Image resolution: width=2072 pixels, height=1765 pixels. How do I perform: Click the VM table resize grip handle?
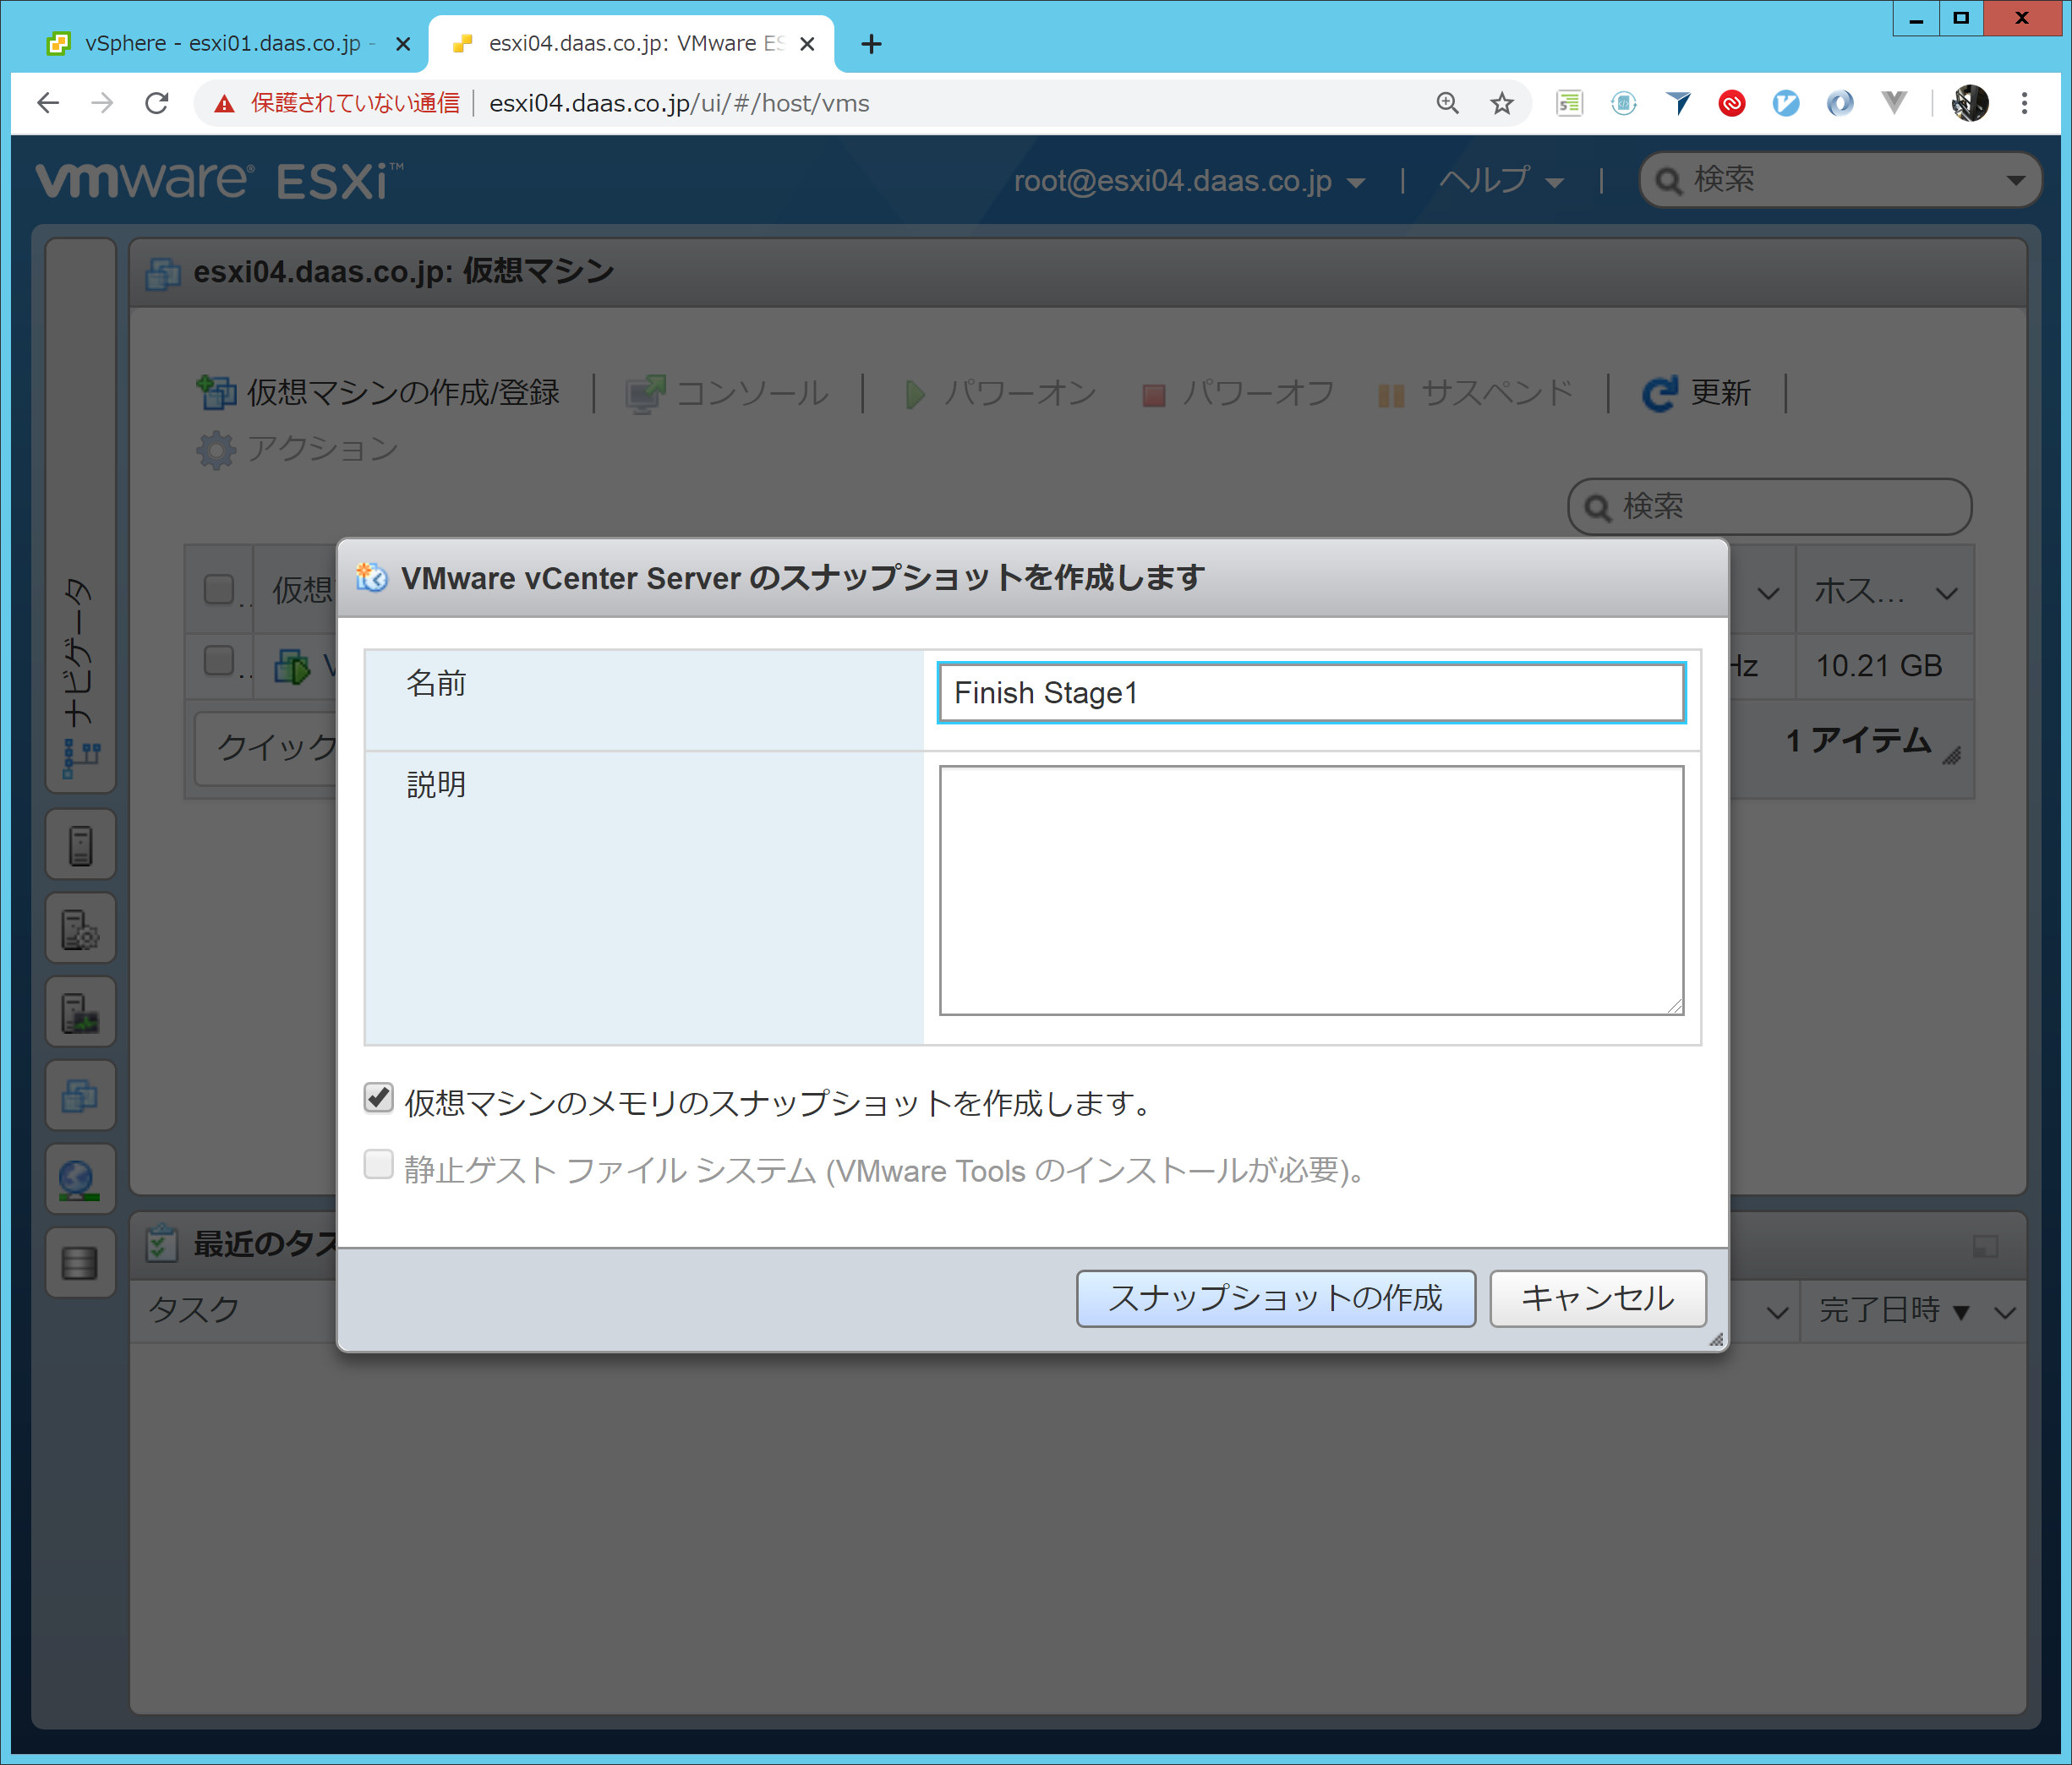pos(1952,757)
